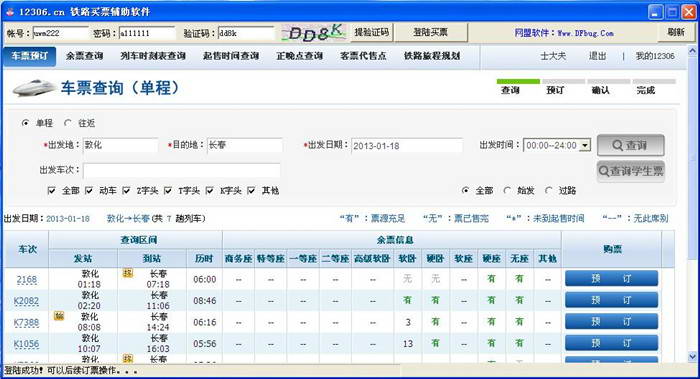Click the app icon in the title bar
This screenshot has width=700, height=379.
point(9,12)
